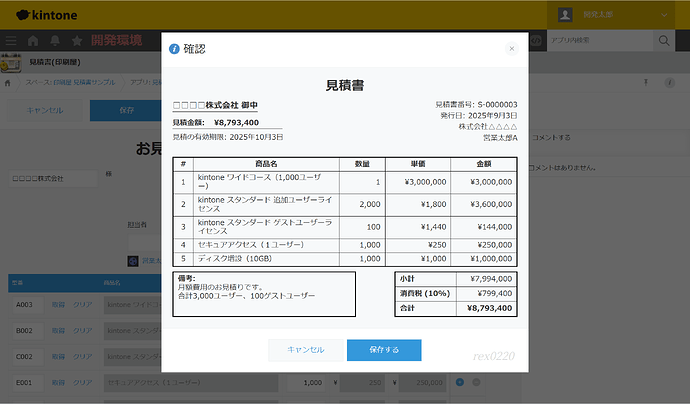Remove the E001 row with the minus icon
690x404 pixels.
pos(476,382)
